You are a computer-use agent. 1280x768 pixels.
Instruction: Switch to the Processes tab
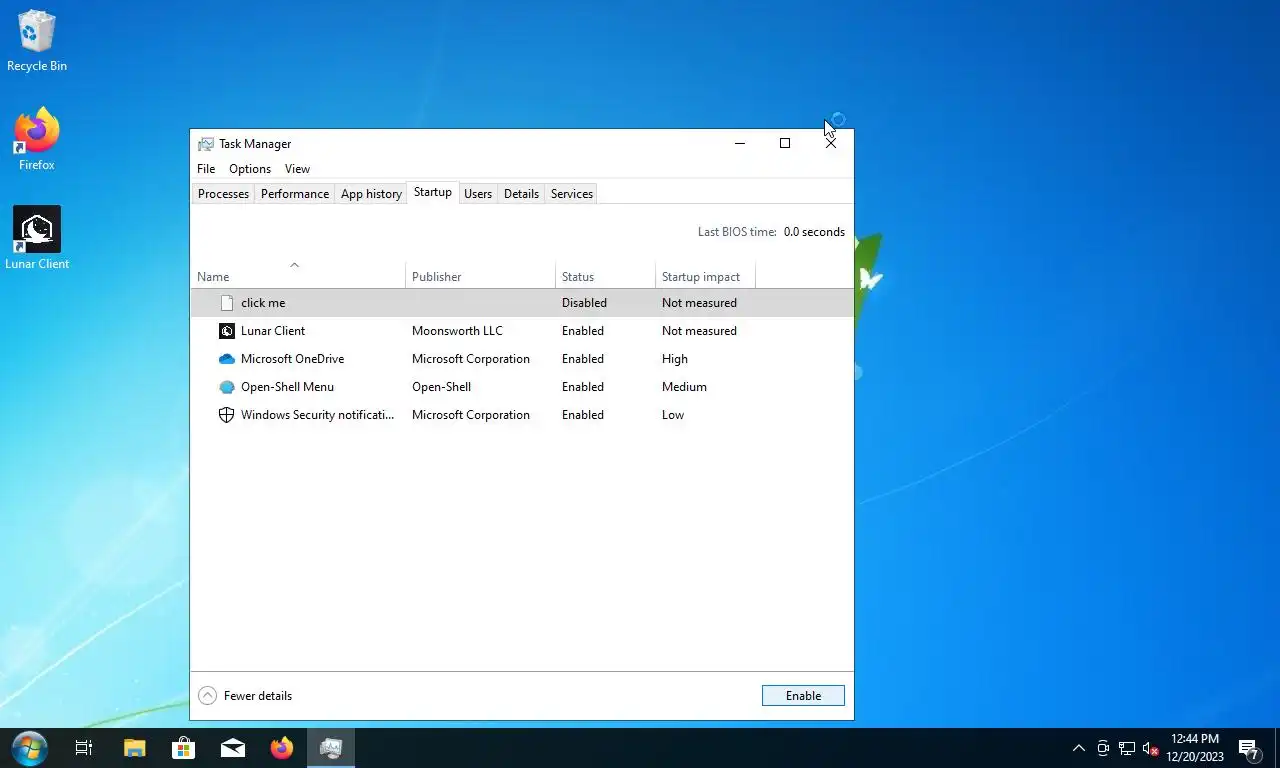223,194
